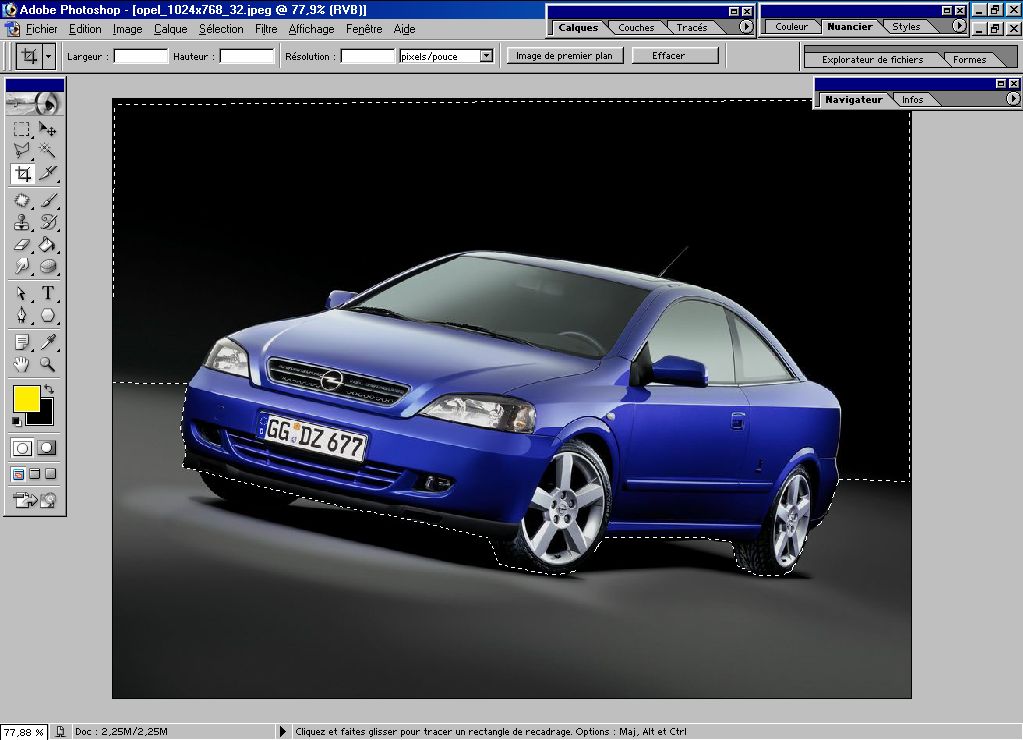Select the Polygon shape tool
The height and width of the screenshot is (740, 1023).
[x=48, y=315]
